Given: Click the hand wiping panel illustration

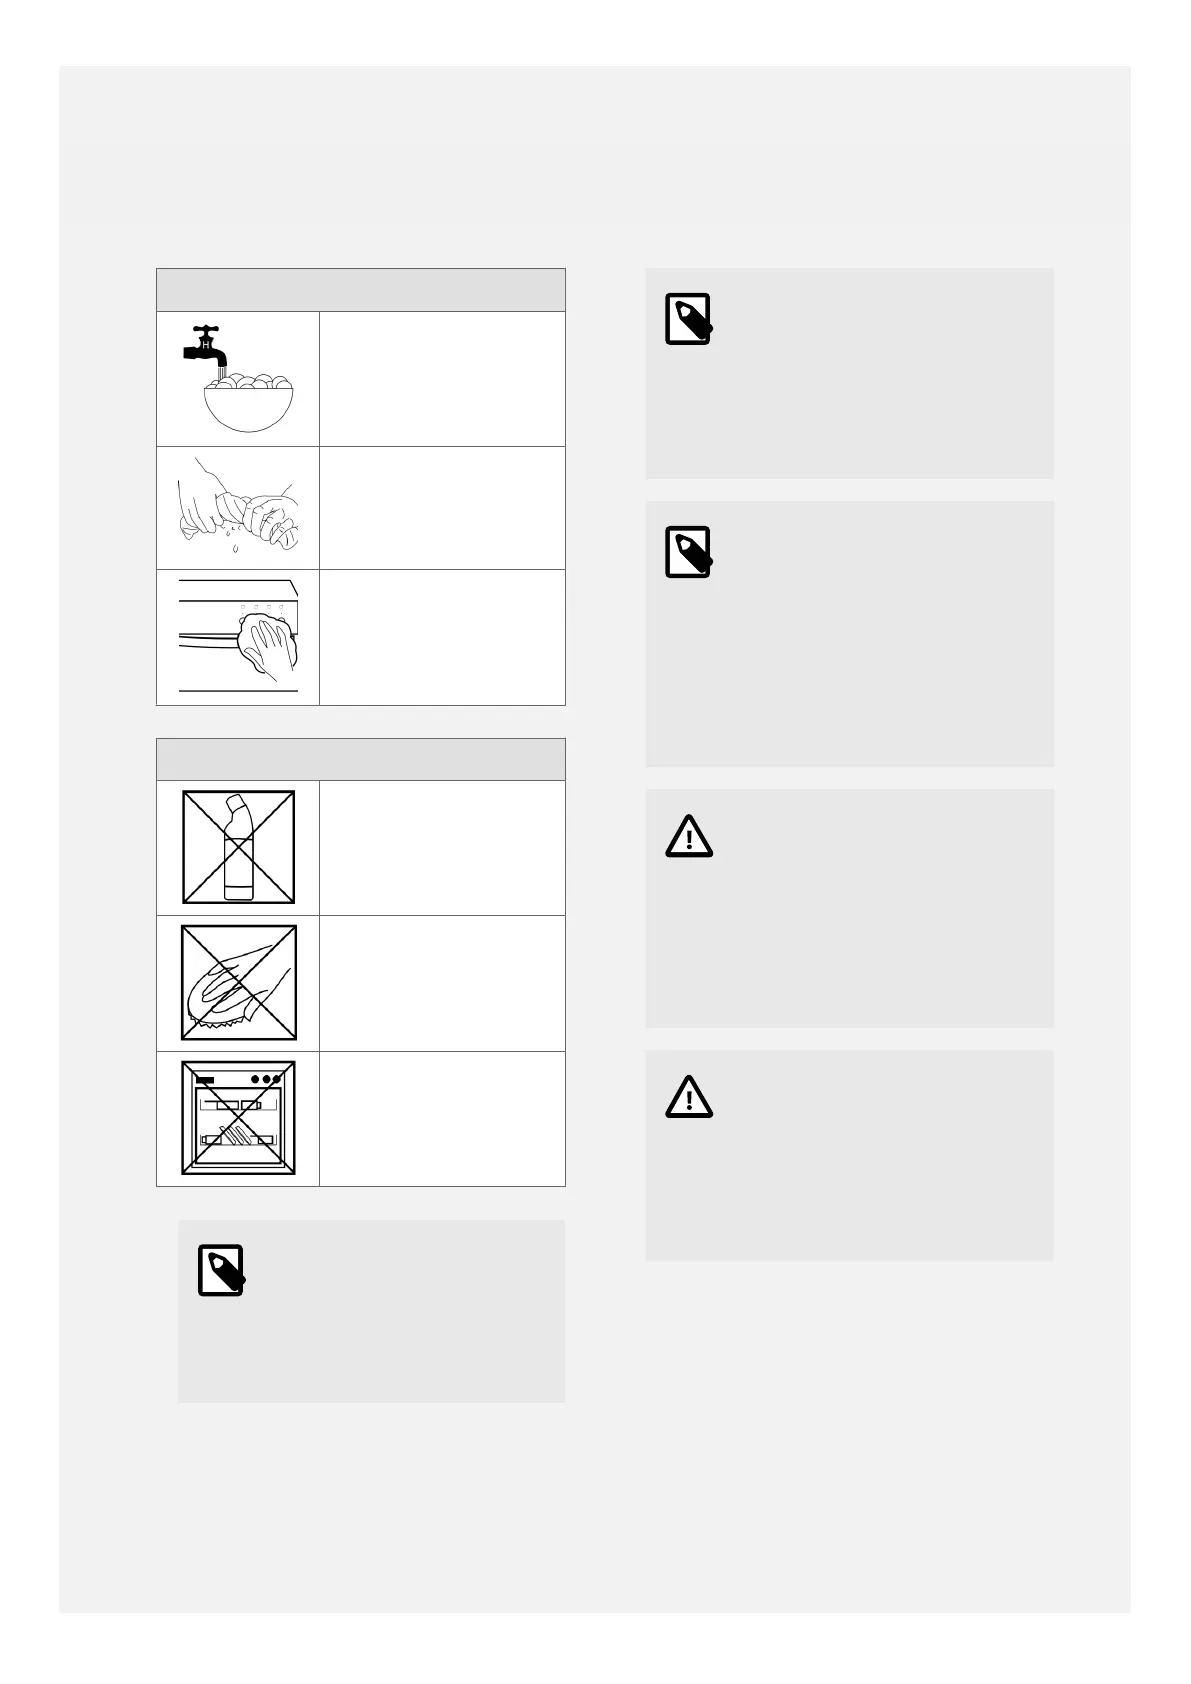Looking at the screenshot, I should pyautogui.click(x=238, y=637).
